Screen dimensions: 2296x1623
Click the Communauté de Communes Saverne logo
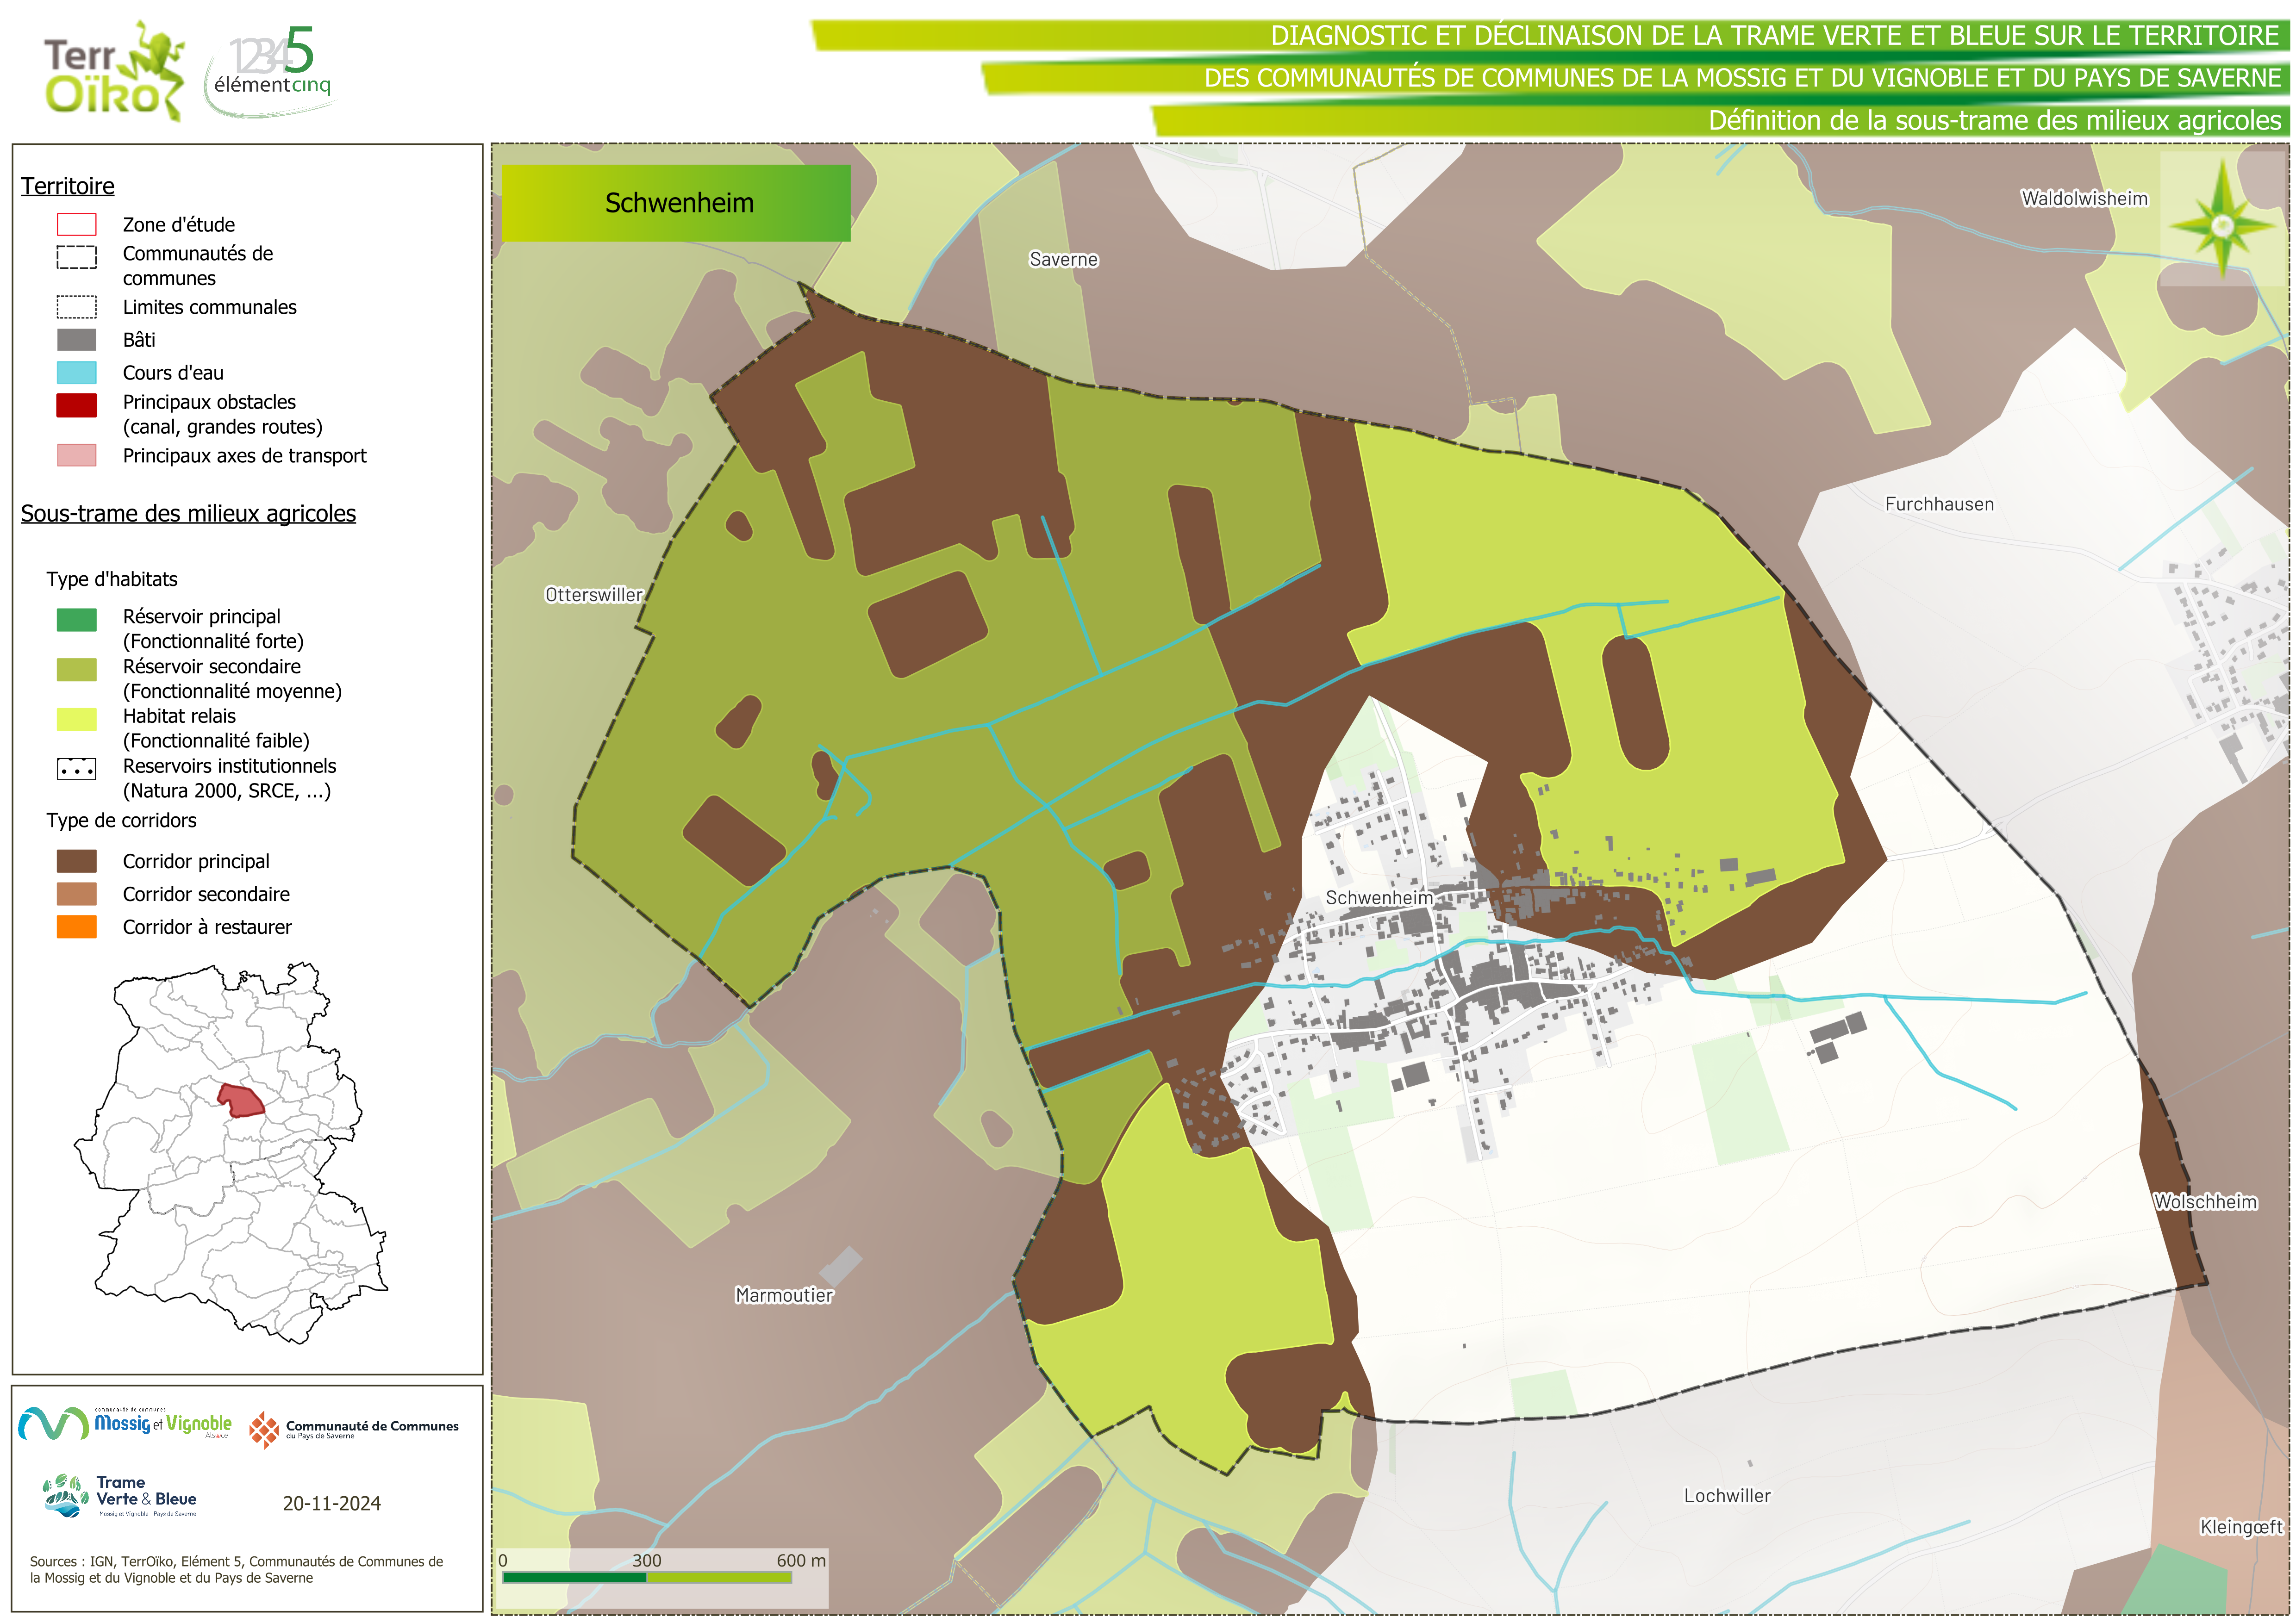click(x=354, y=1430)
